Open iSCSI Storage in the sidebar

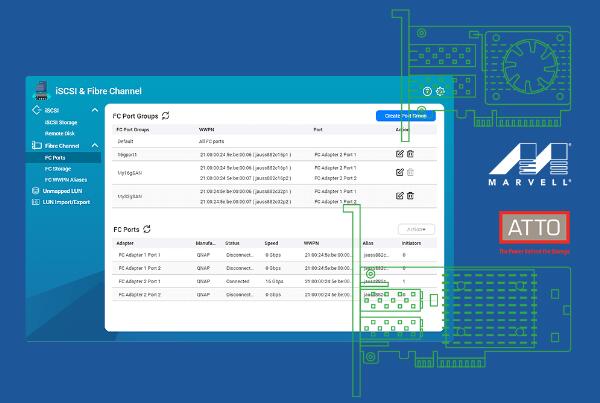click(61, 122)
